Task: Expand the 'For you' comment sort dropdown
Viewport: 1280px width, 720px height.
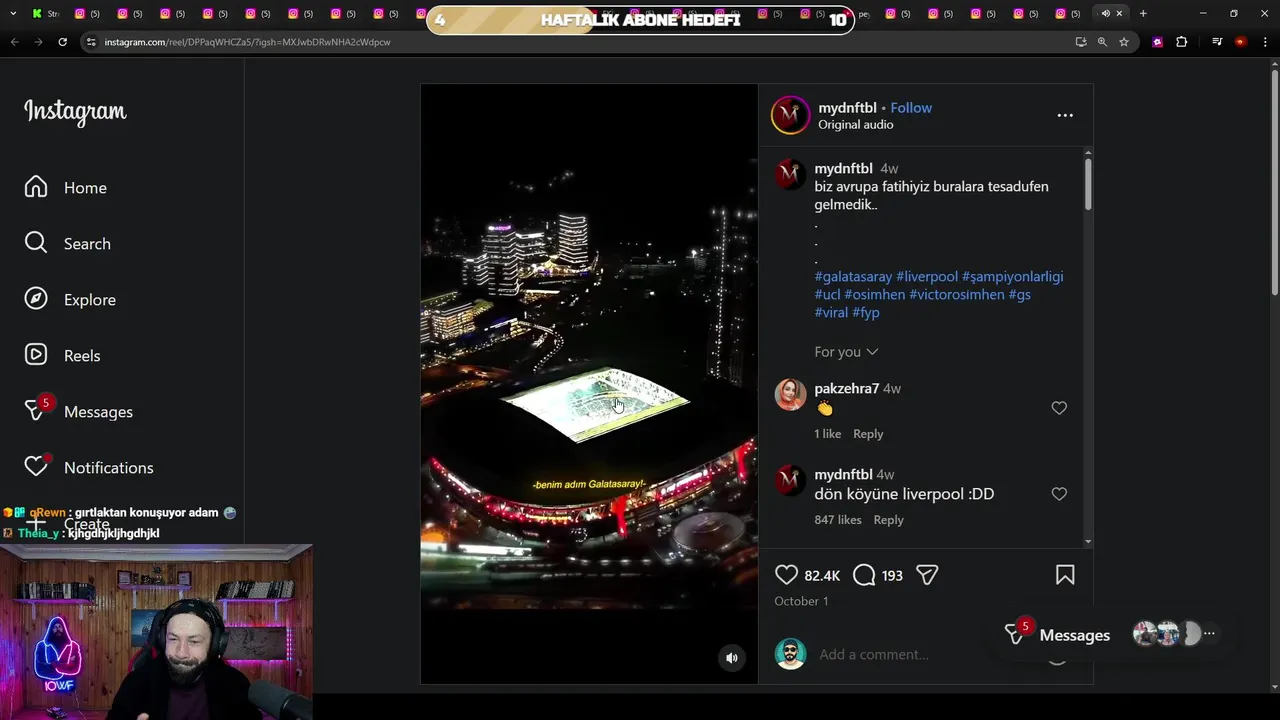Action: [x=846, y=352]
